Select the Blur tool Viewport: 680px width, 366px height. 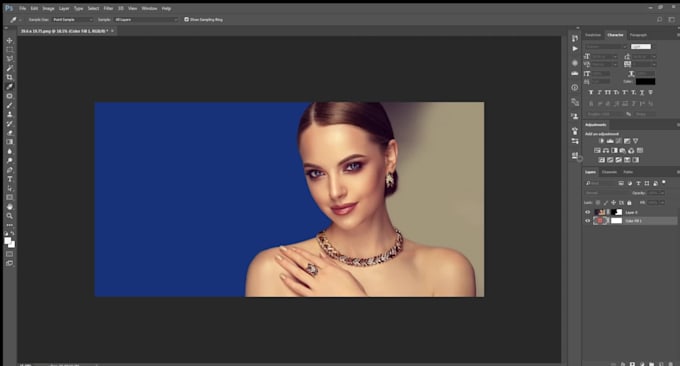10,151
